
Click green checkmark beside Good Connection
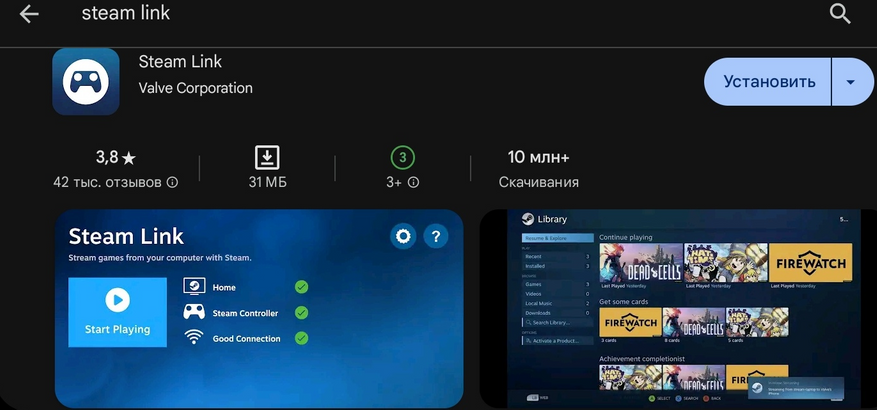[301, 338]
